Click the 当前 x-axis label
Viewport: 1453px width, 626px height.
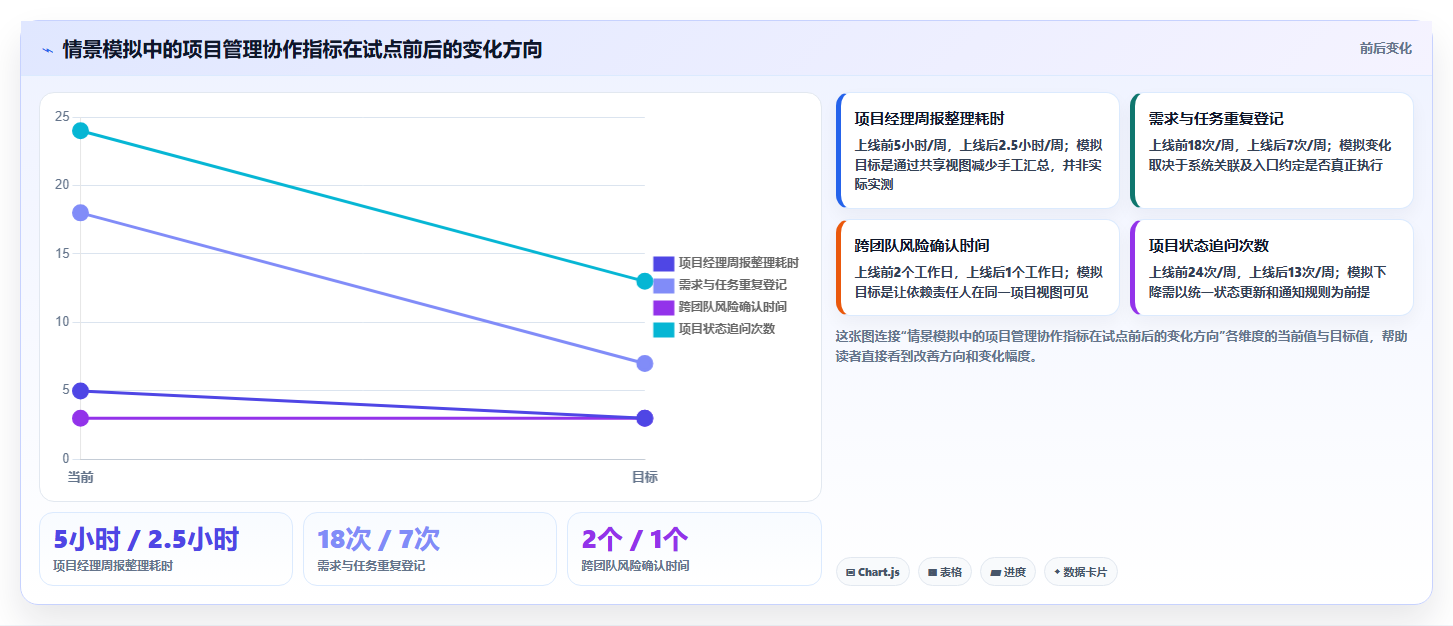(x=81, y=478)
